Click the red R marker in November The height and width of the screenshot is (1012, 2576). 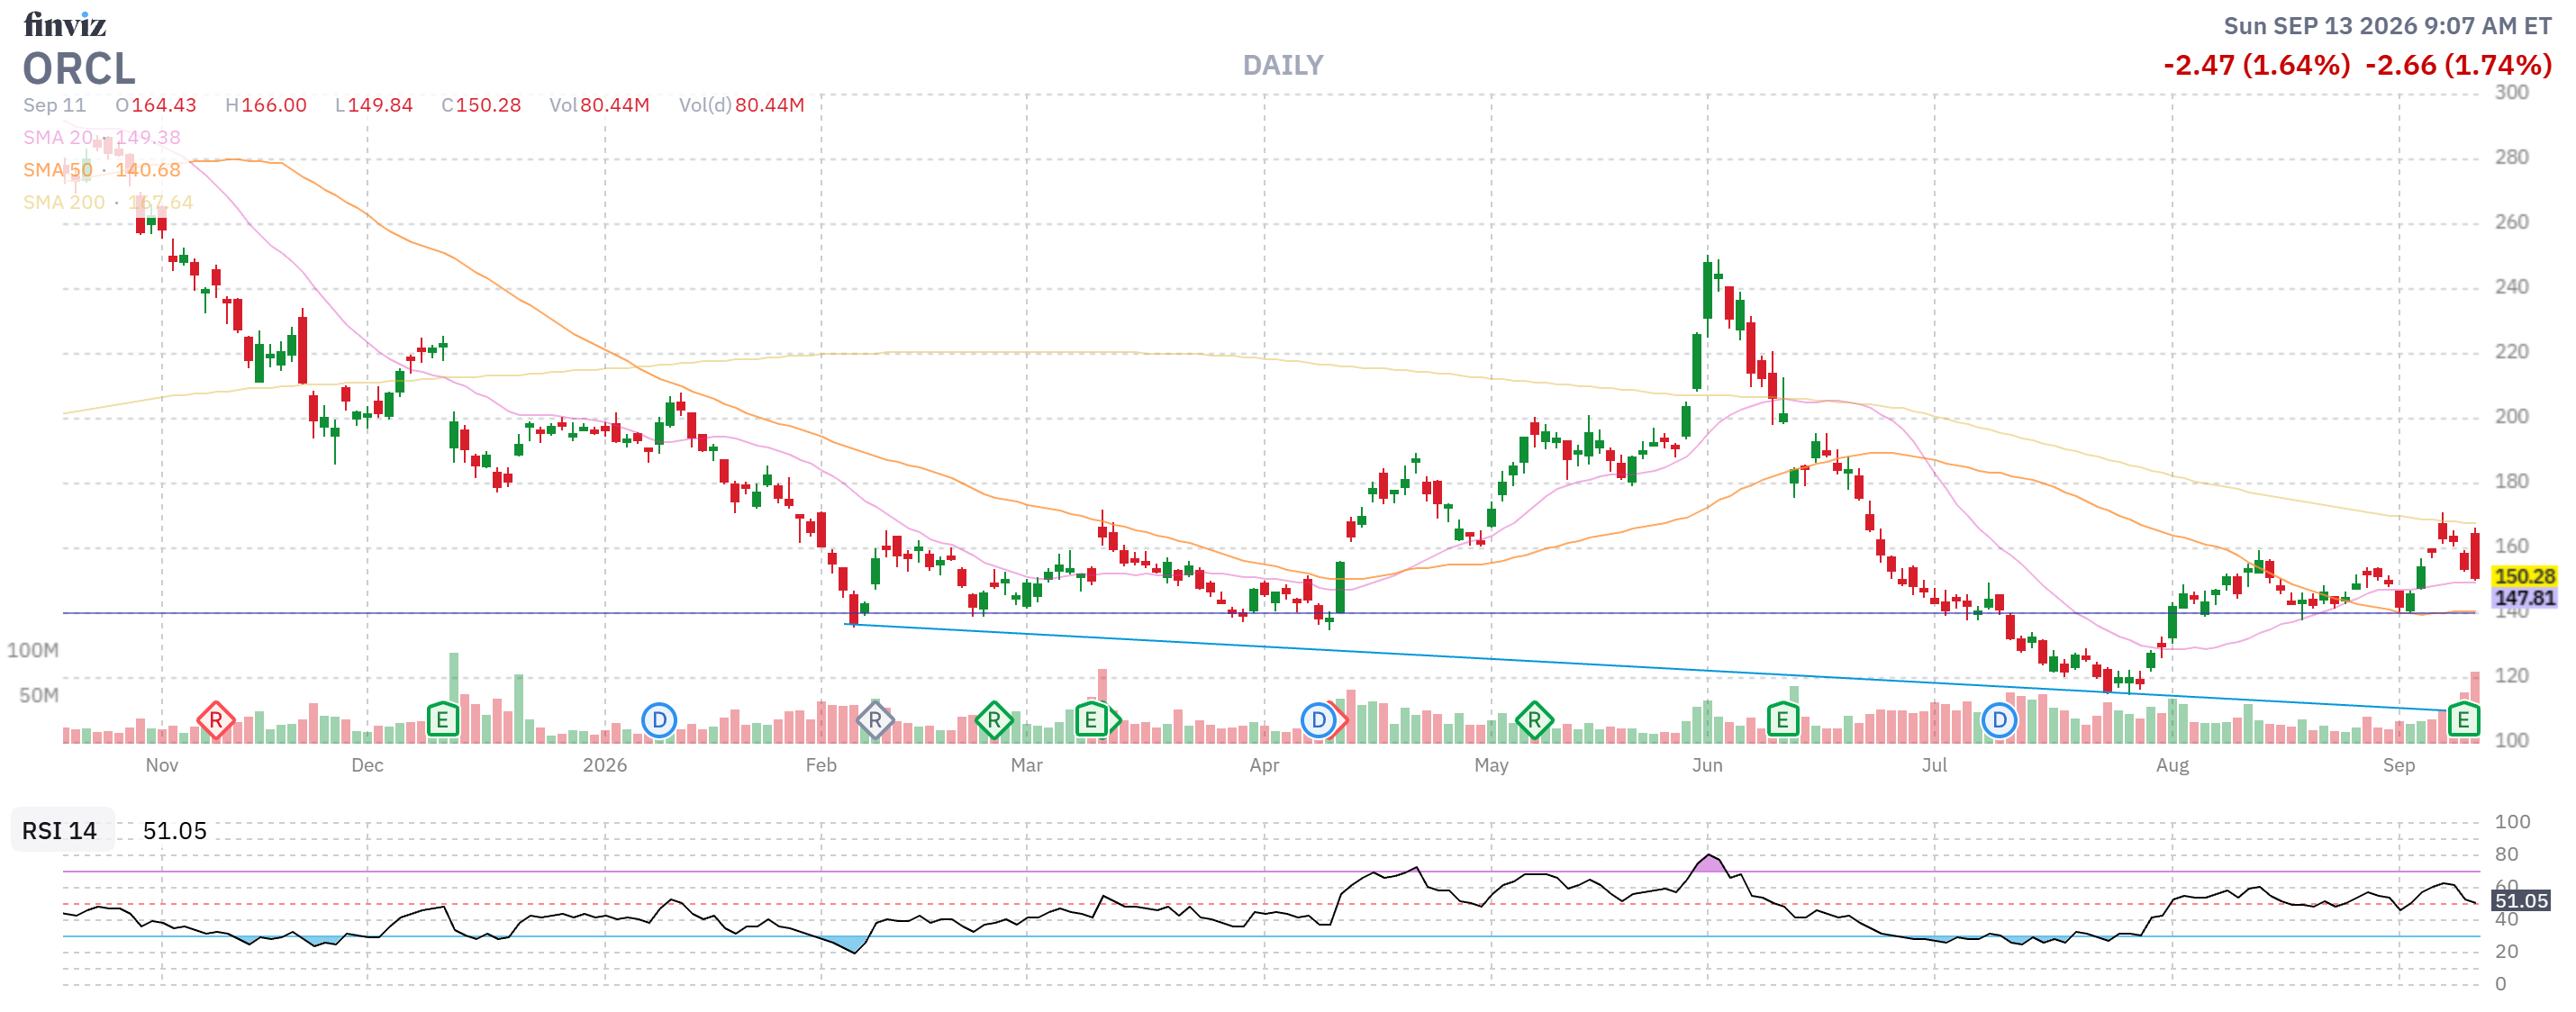(x=215, y=720)
